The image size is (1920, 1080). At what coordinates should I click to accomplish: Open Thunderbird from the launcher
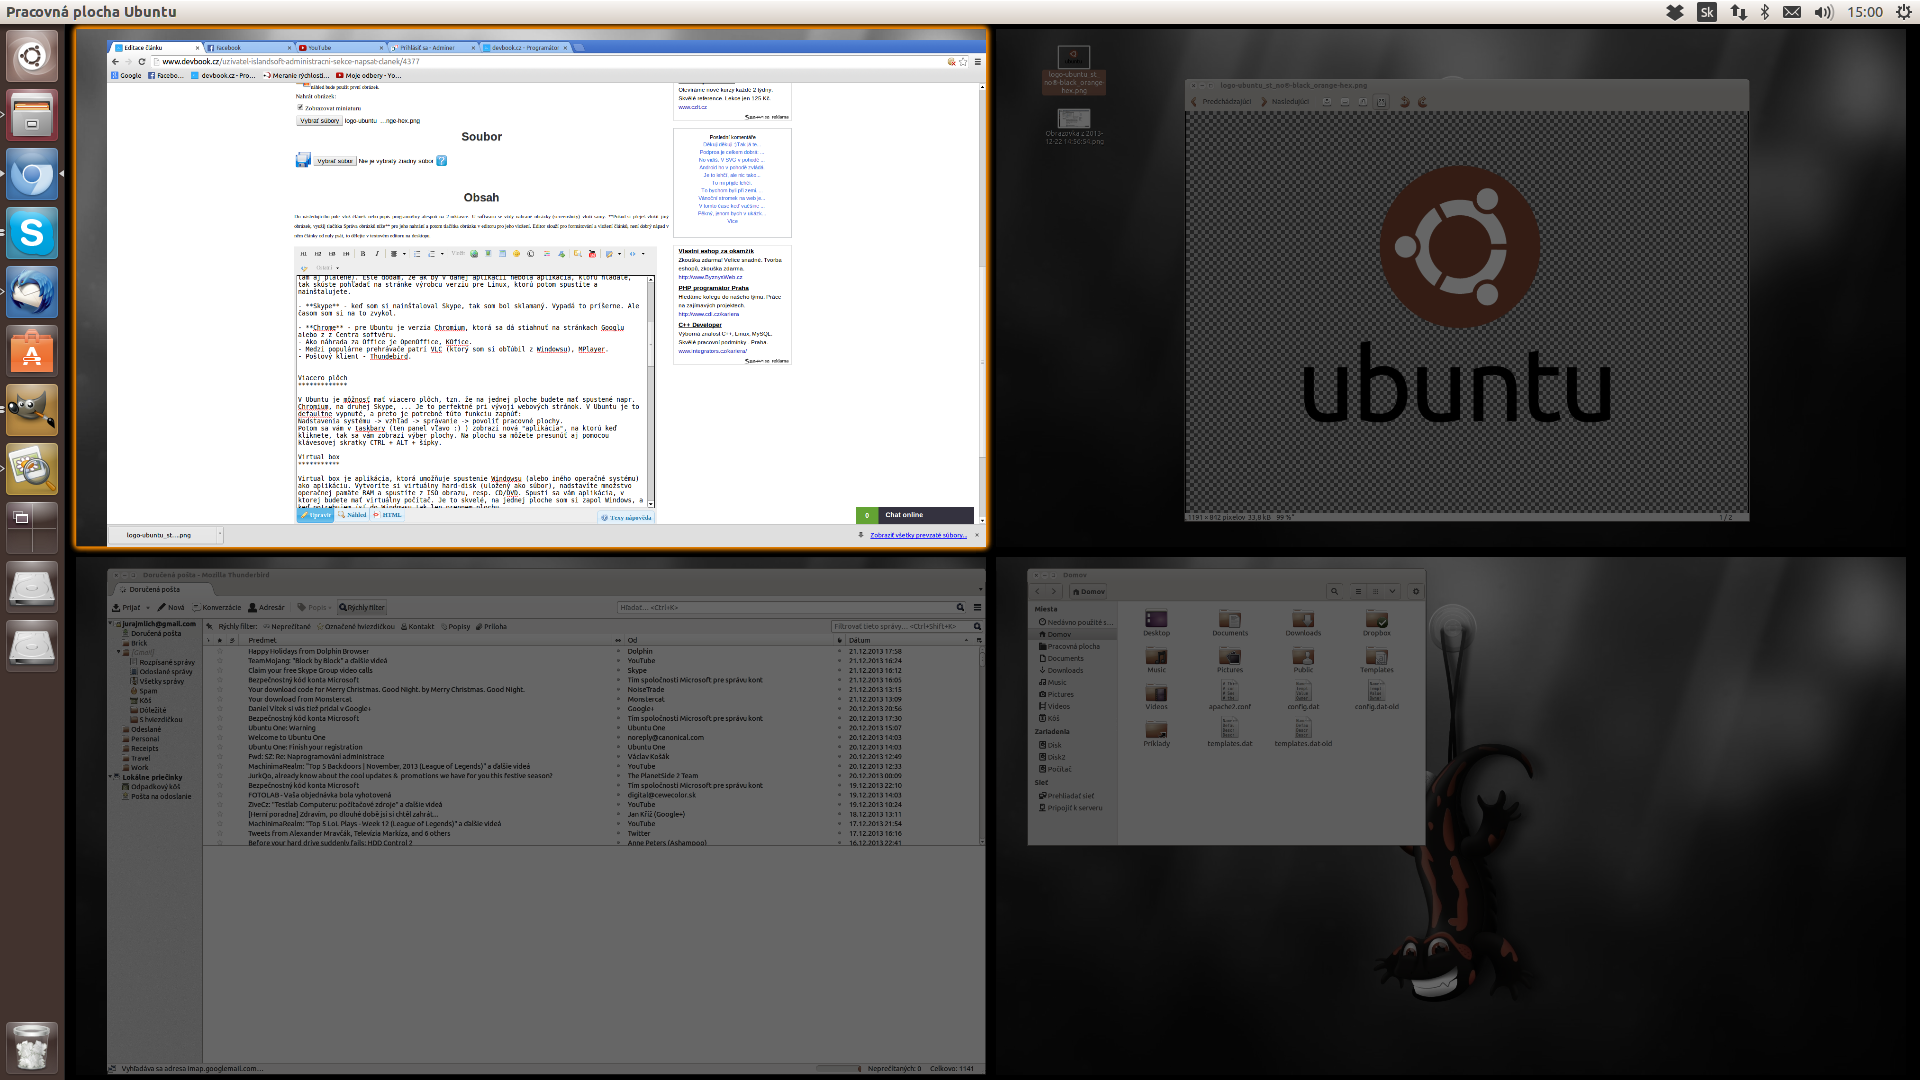[32, 293]
